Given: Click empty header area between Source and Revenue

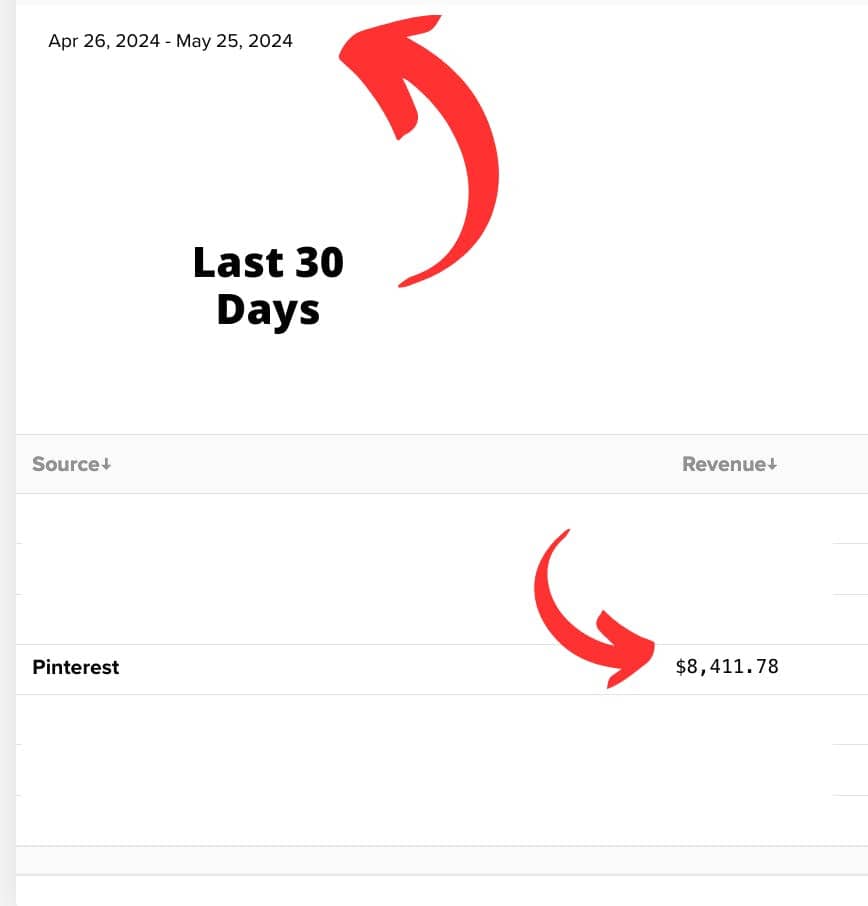Looking at the screenshot, I should coord(396,464).
